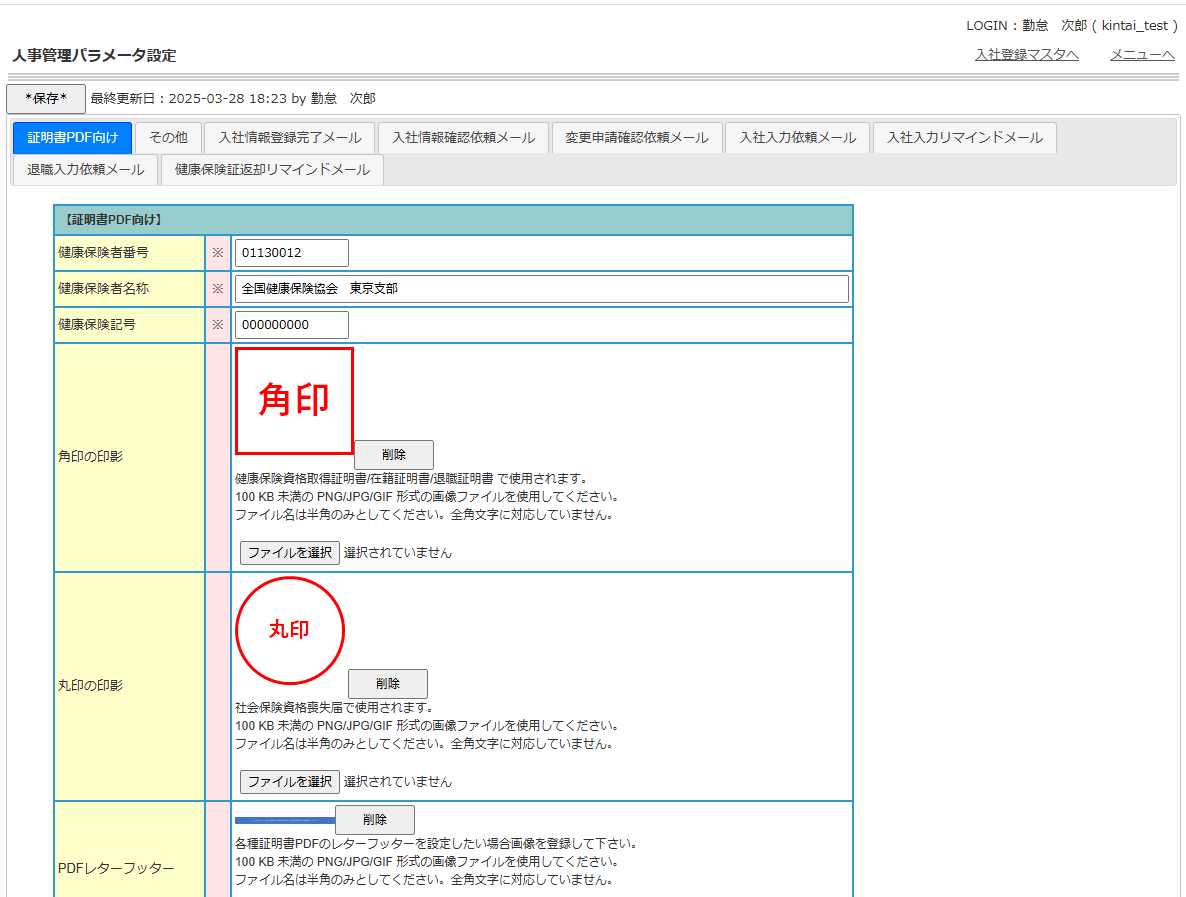1186x897 pixels.
Task: Delete the 角印 seal image
Action: click(x=394, y=455)
